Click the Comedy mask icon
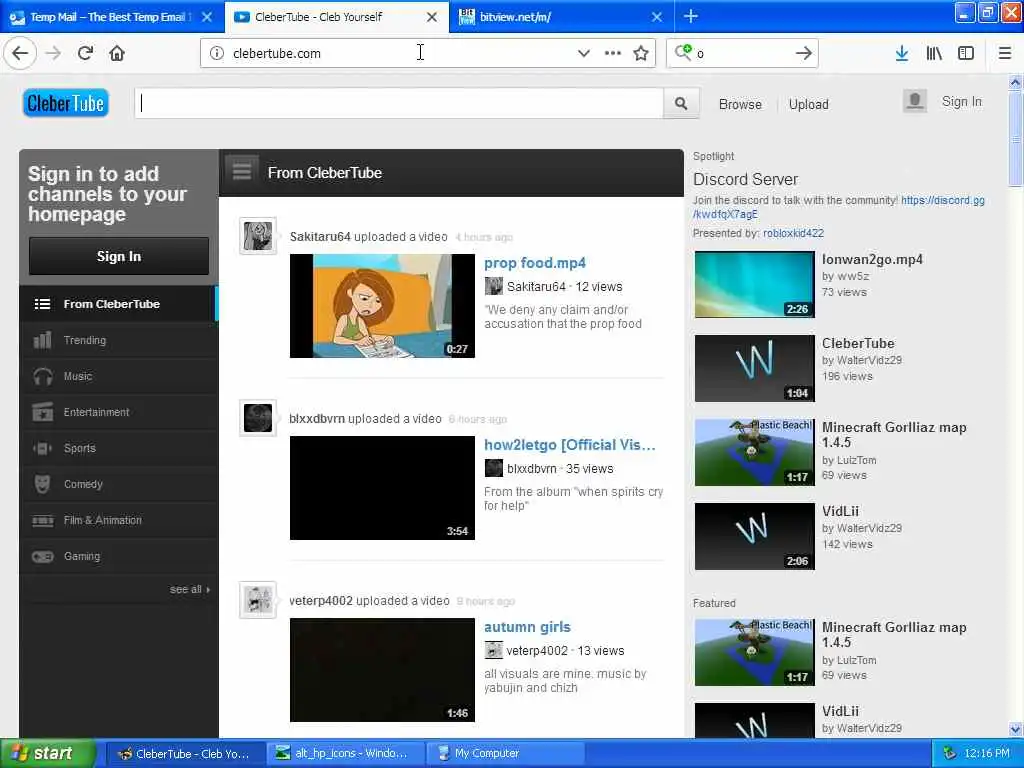 point(42,484)
